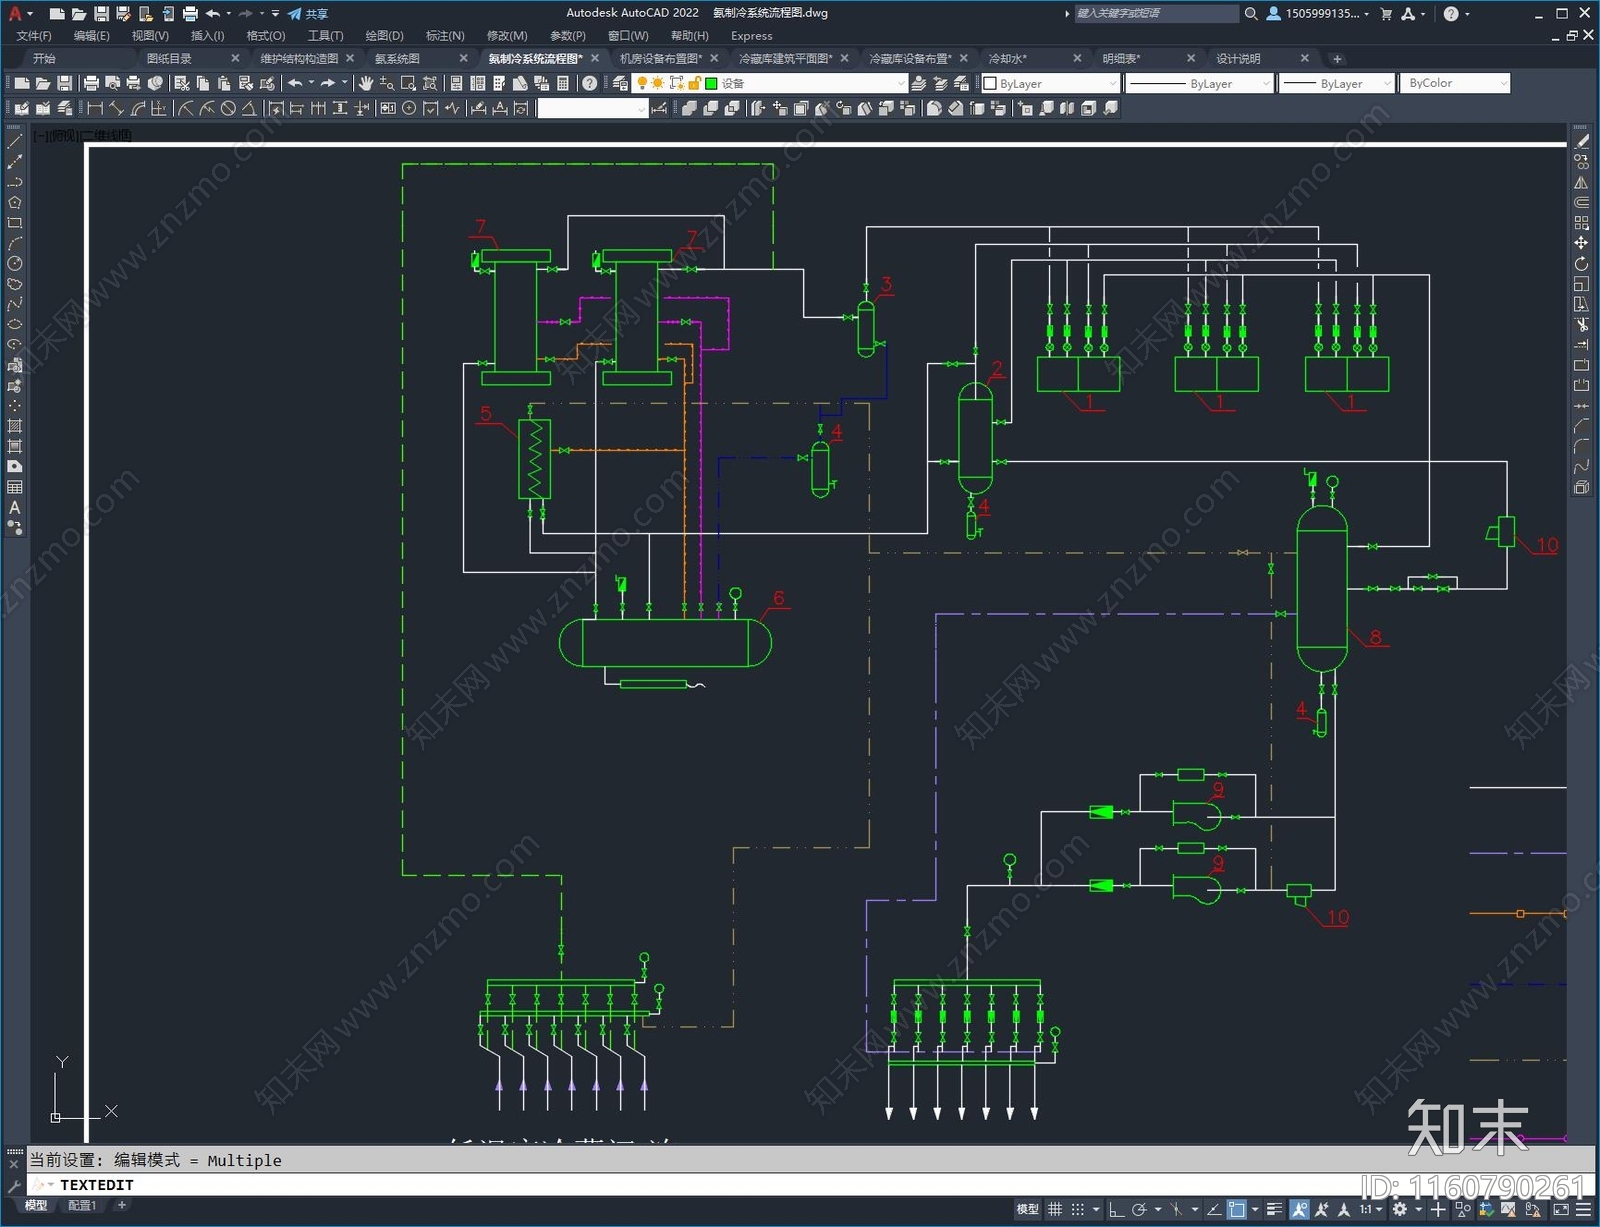Viewport: 1600px width, 1227px height.
Task: Toggle grid display in status bar
Action: 1055,1209
